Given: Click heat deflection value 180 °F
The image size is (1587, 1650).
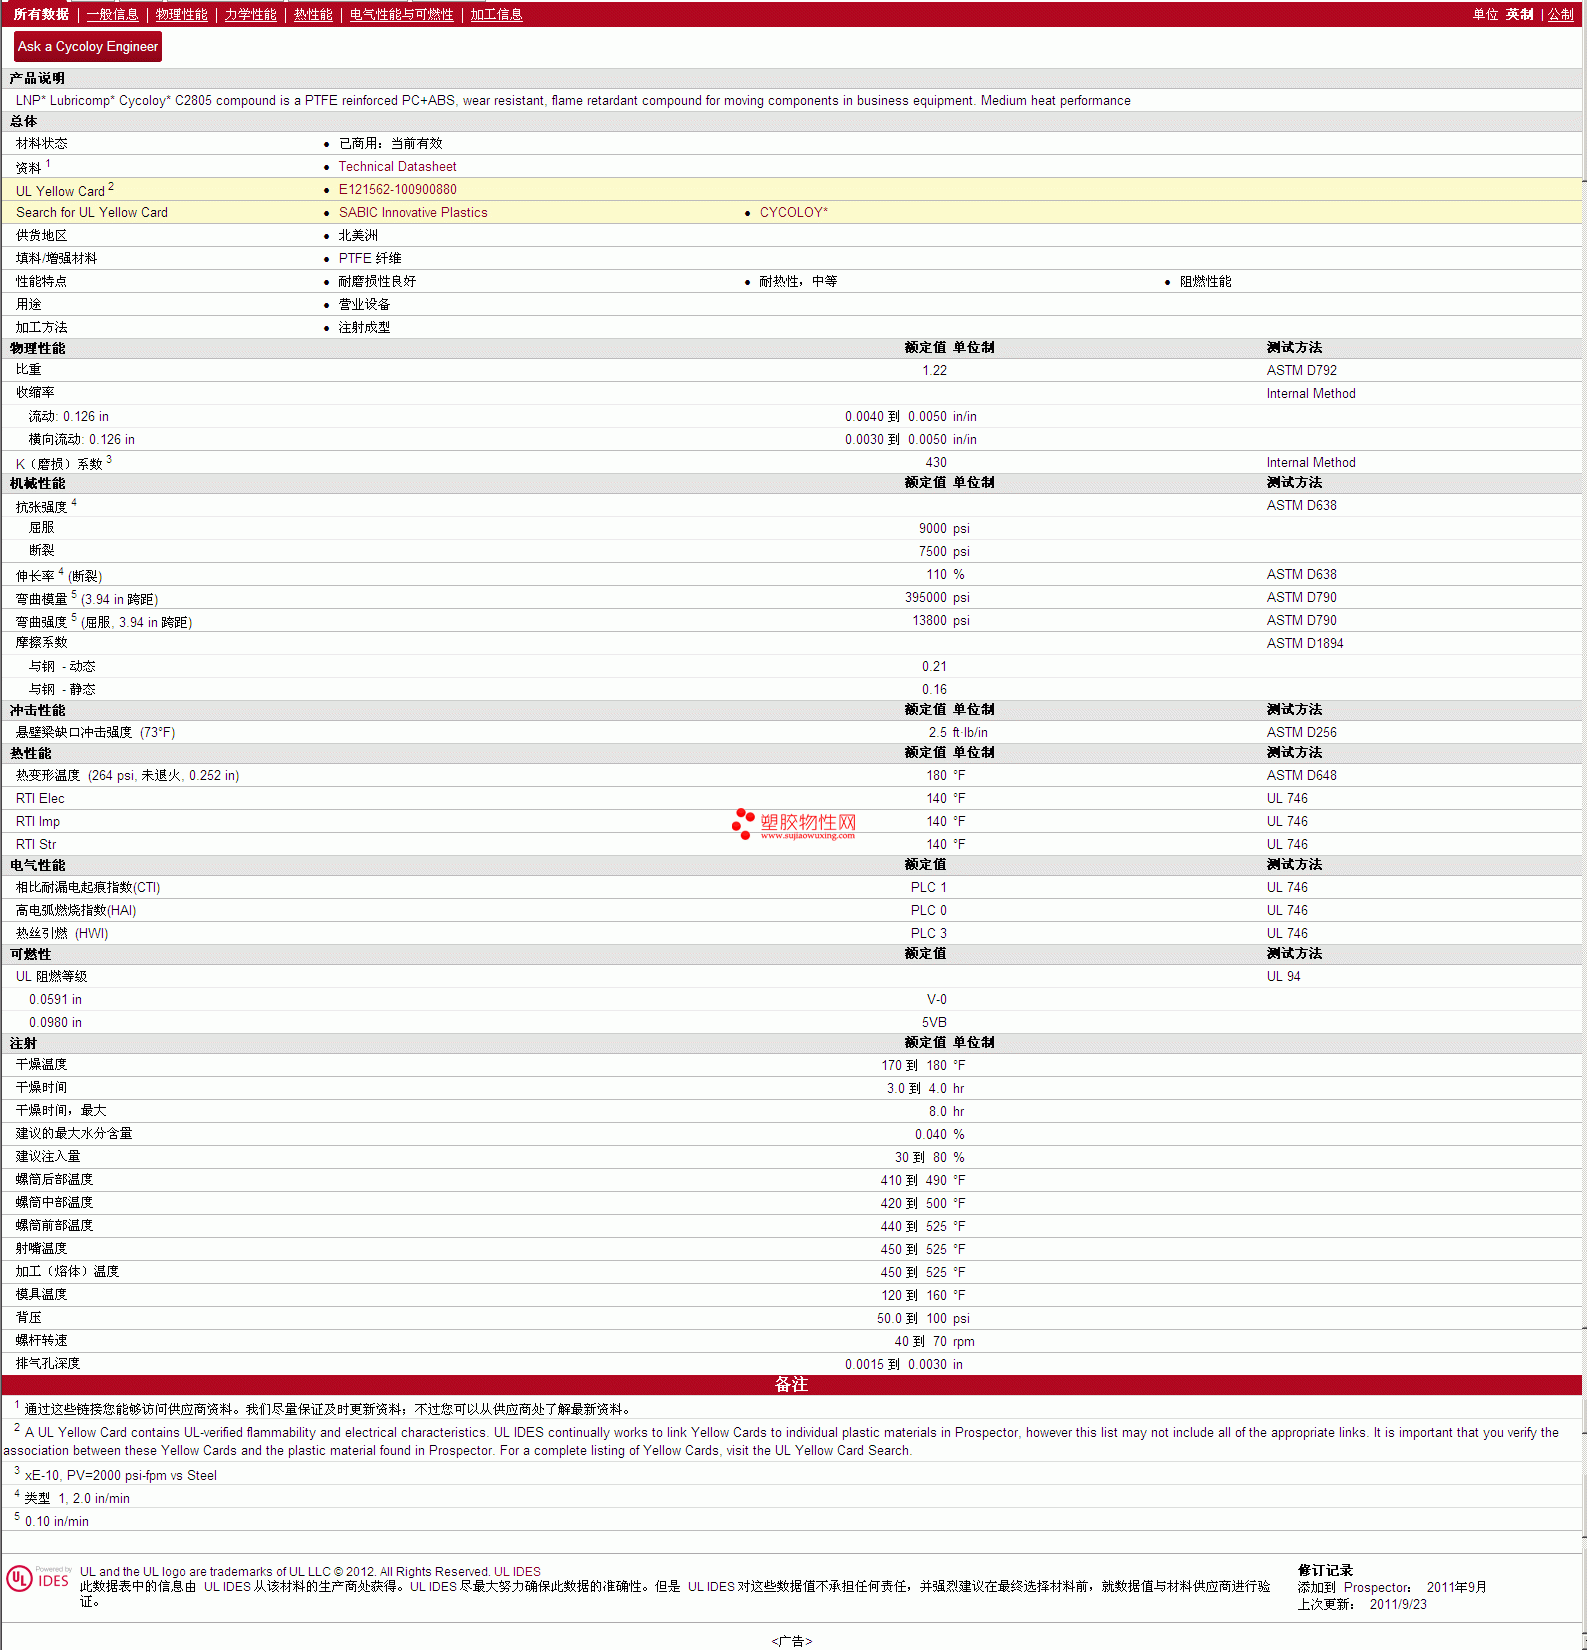Looking at the screenshot, I should tap(946, 776).
